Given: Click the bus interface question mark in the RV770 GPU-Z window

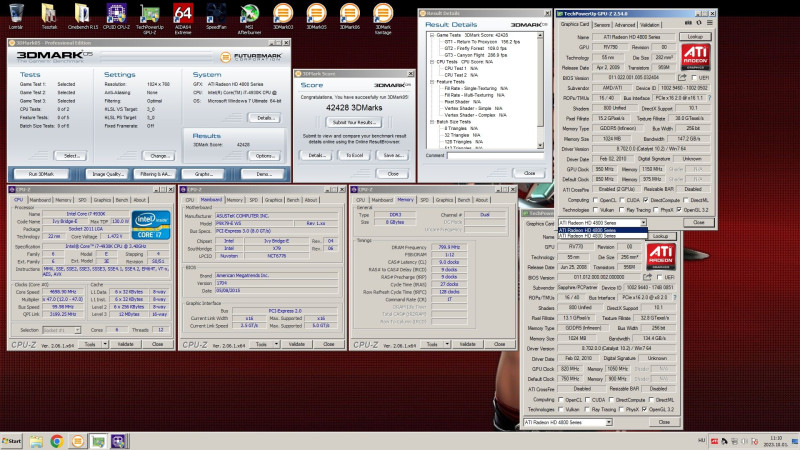Looking at the screenshot, I should [674, 297].
